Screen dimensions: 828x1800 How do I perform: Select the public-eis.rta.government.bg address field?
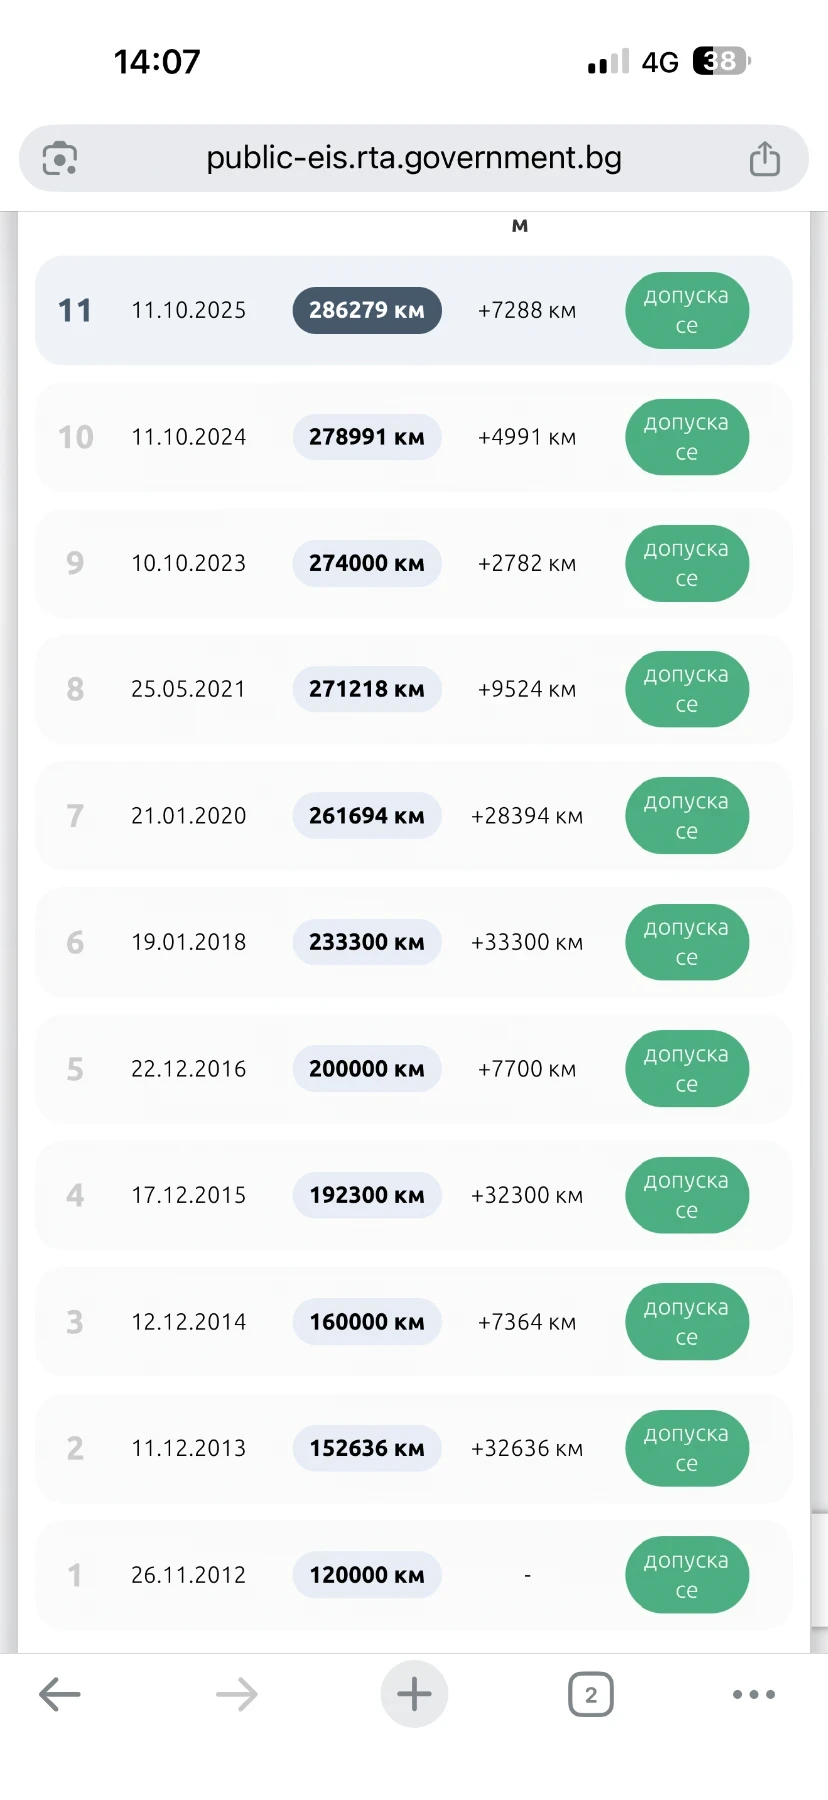click(x=414, y=158)
